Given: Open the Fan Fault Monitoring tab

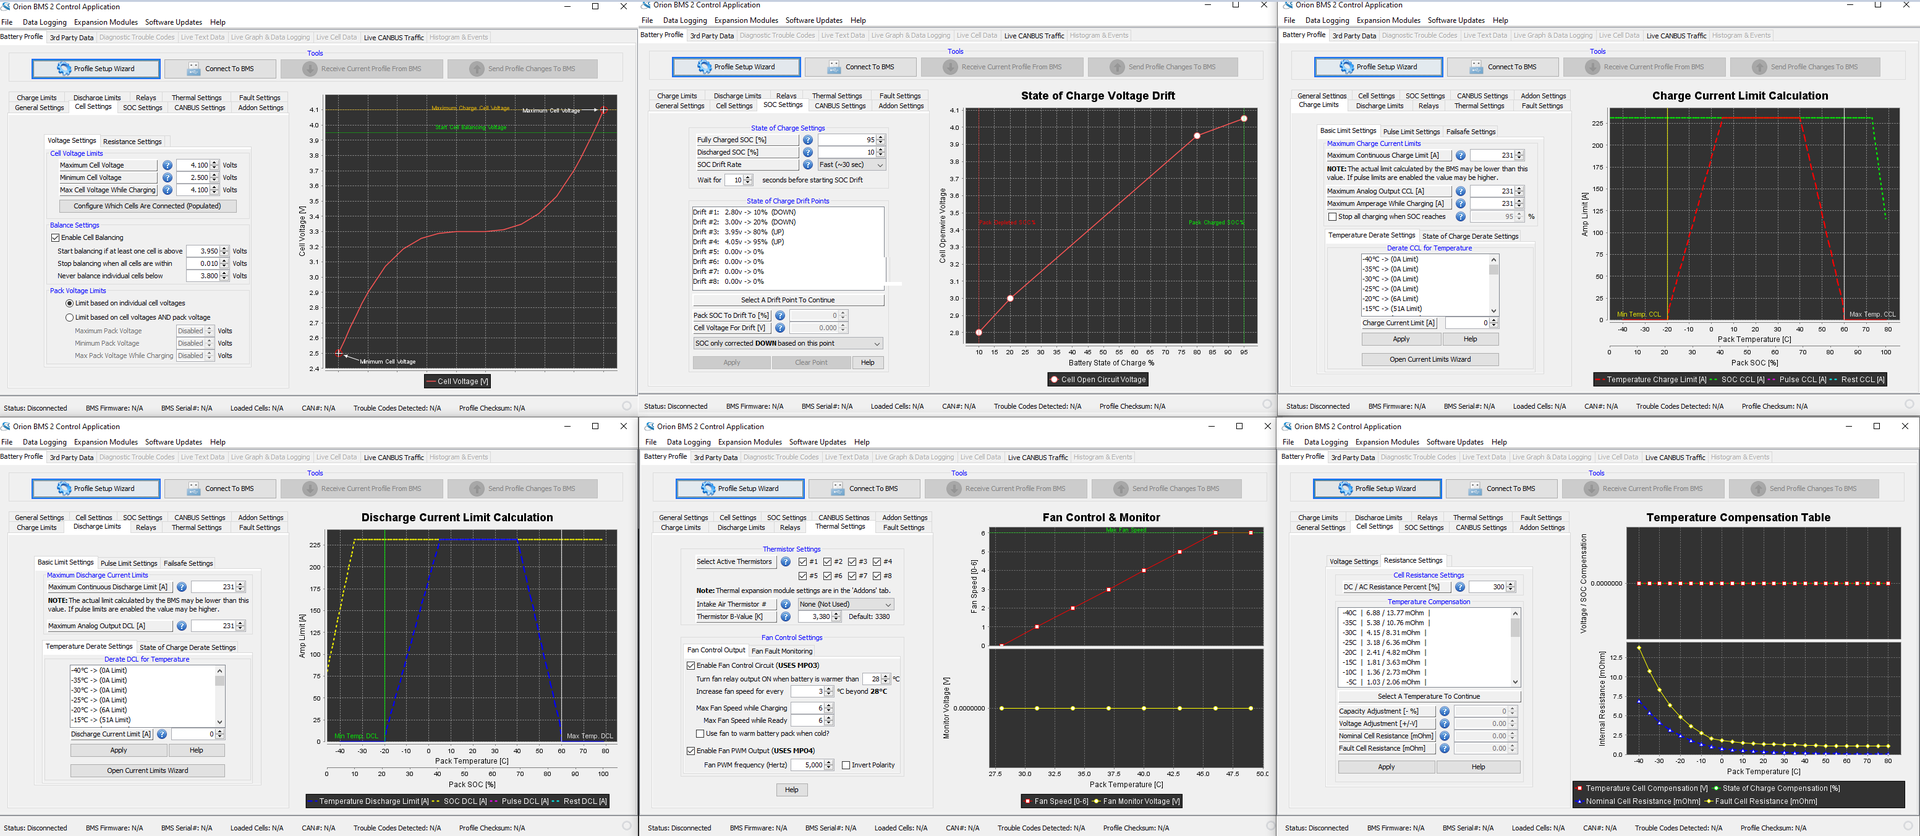Looking at the screenshot, I should [782, 650].
